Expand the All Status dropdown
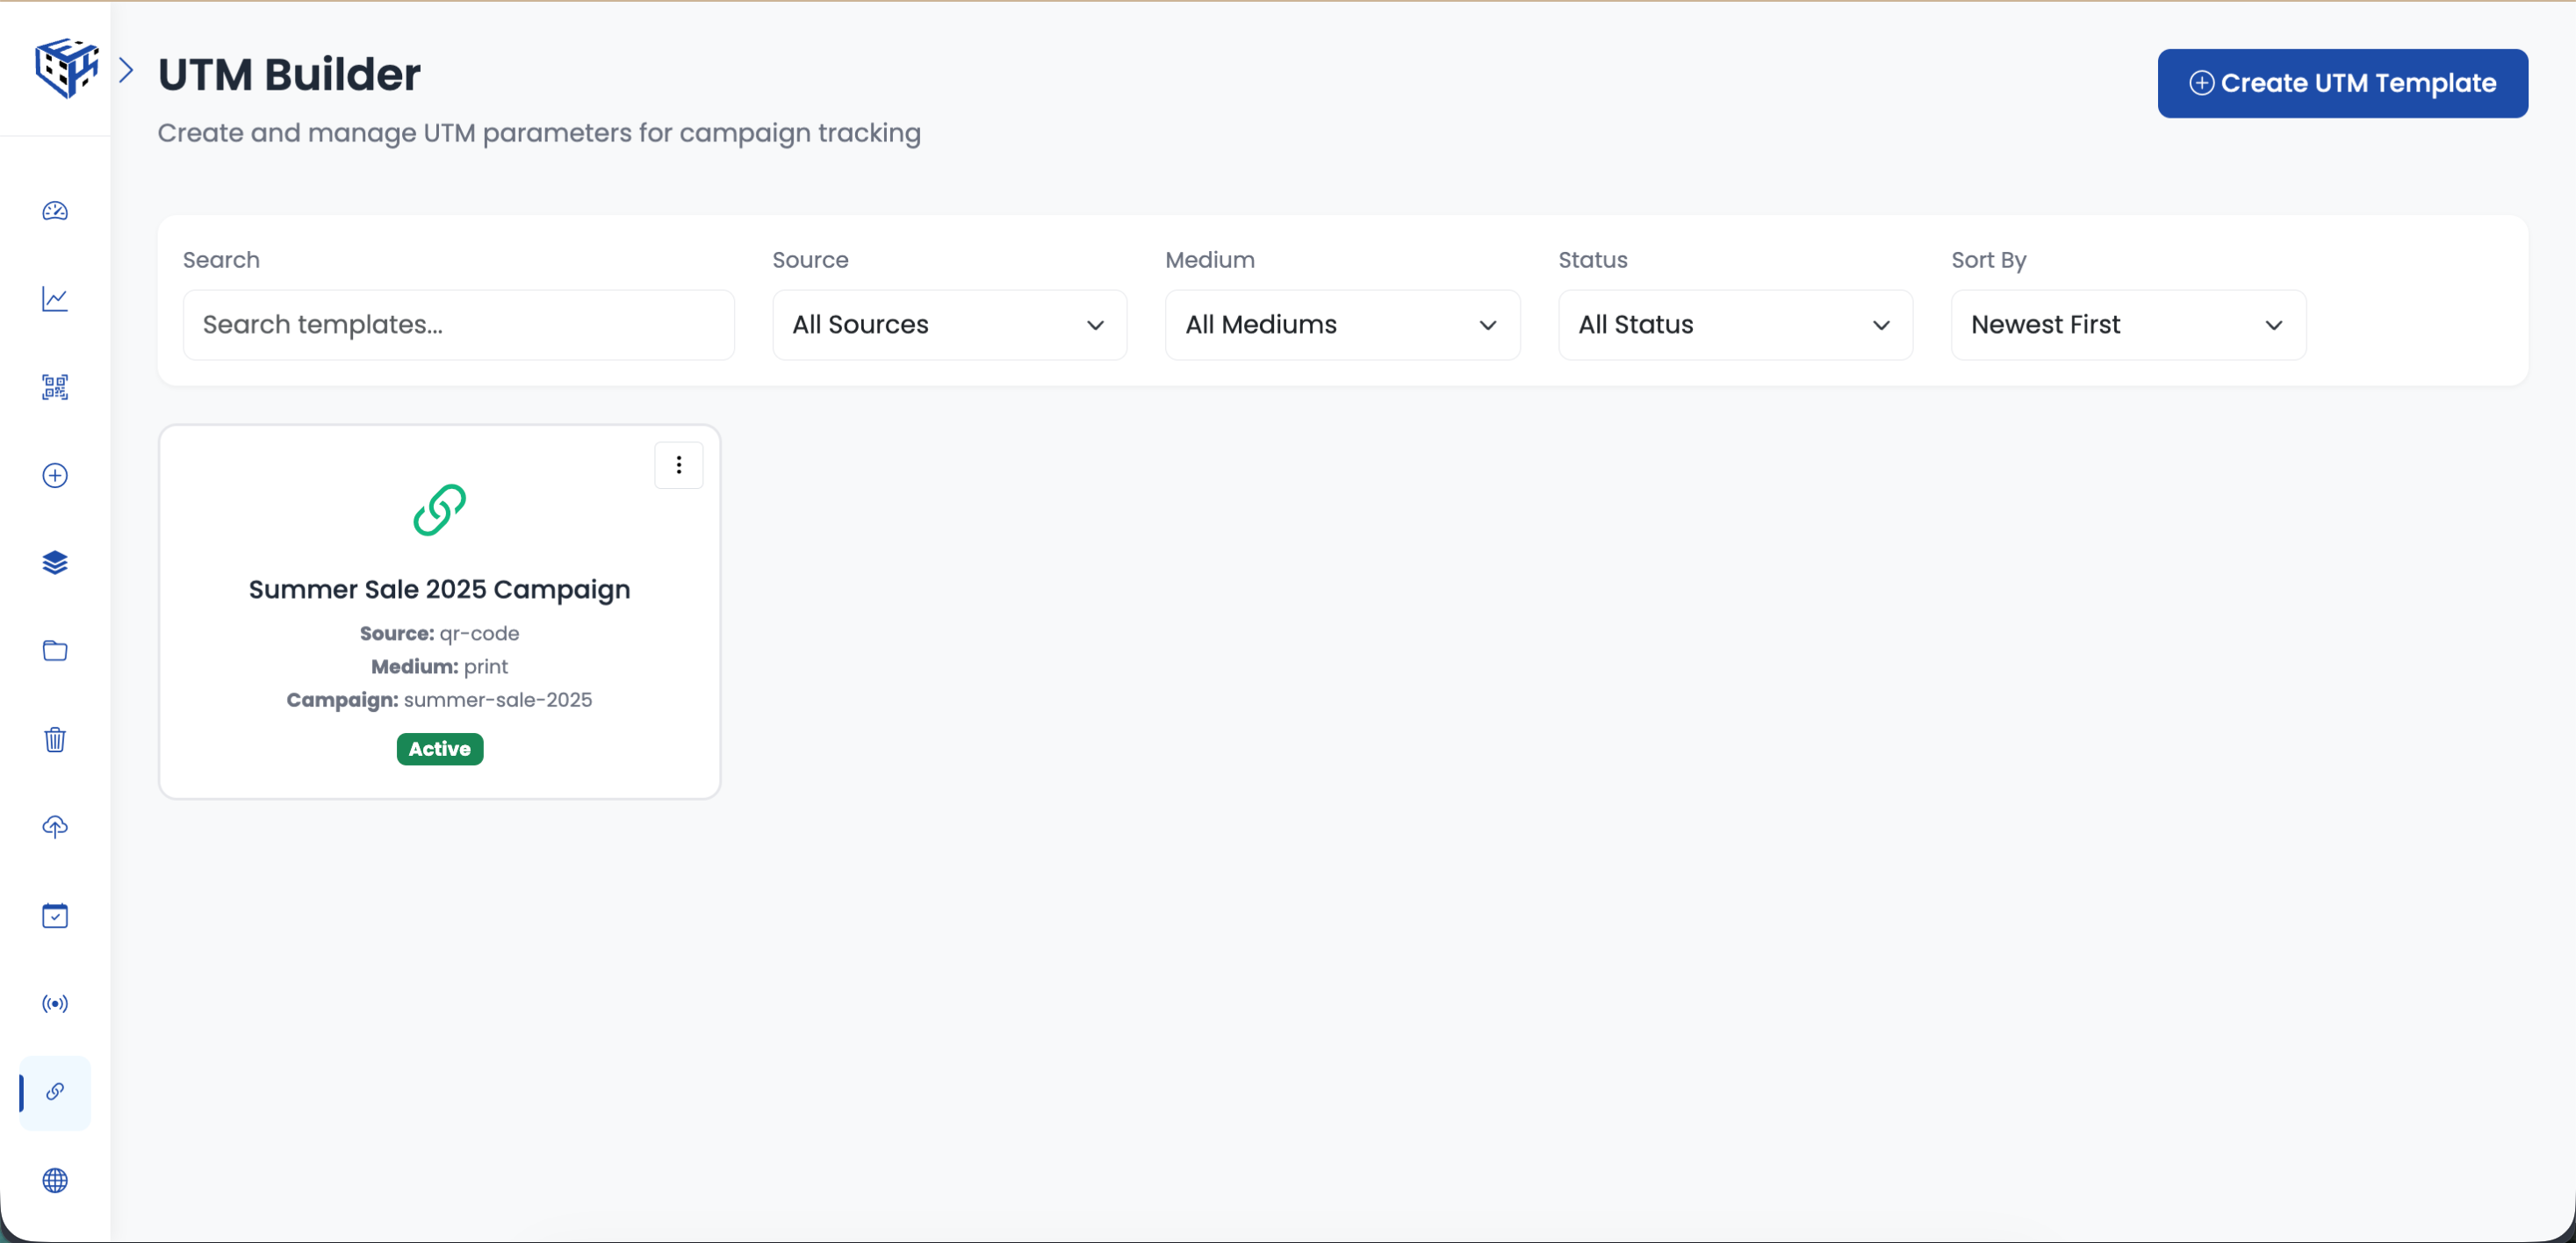This screenshot has width=2576, height=1243. click(1735, 324)
